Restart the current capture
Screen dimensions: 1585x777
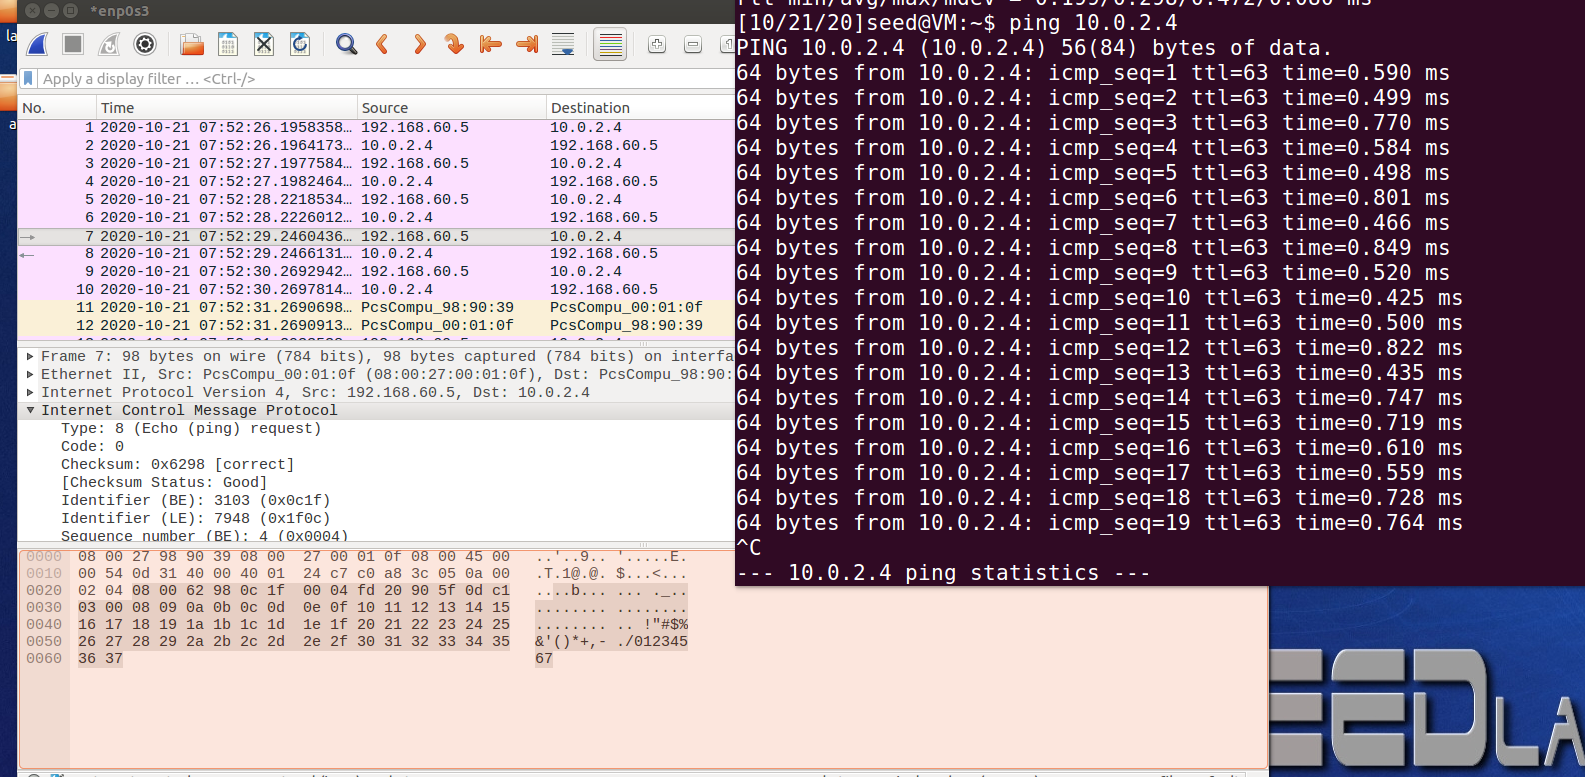coord(109,44)
